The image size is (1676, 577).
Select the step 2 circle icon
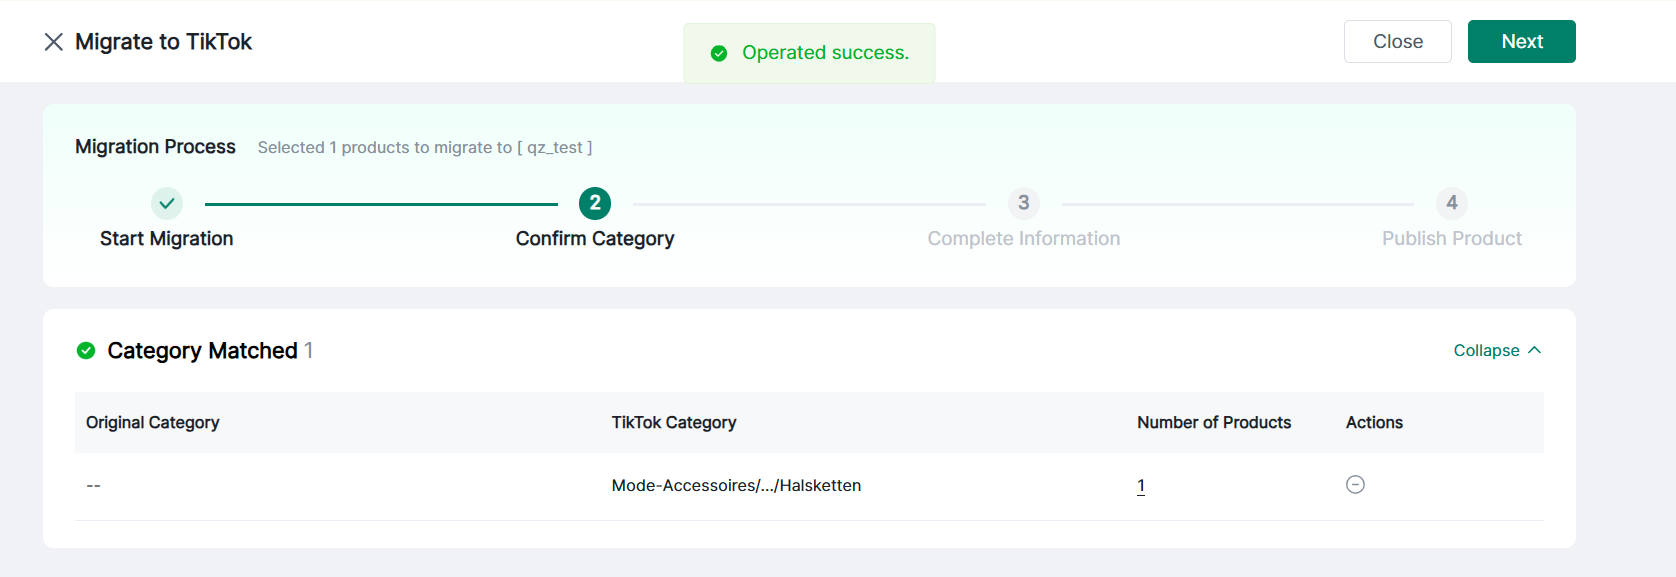tap(595, 203)
